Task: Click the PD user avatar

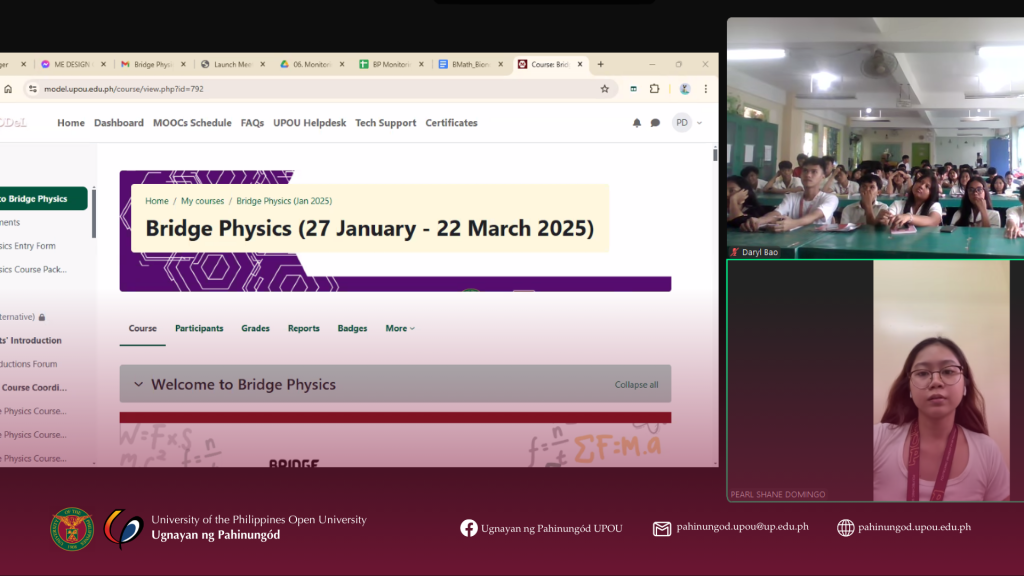Action: (x=682, y=123)
